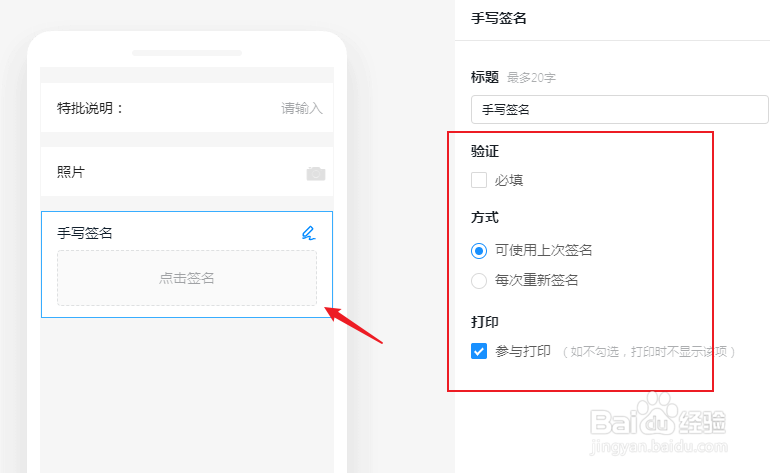770x473 pixels.
Task: Select the 照片 field label
Action: click(71, 172)
